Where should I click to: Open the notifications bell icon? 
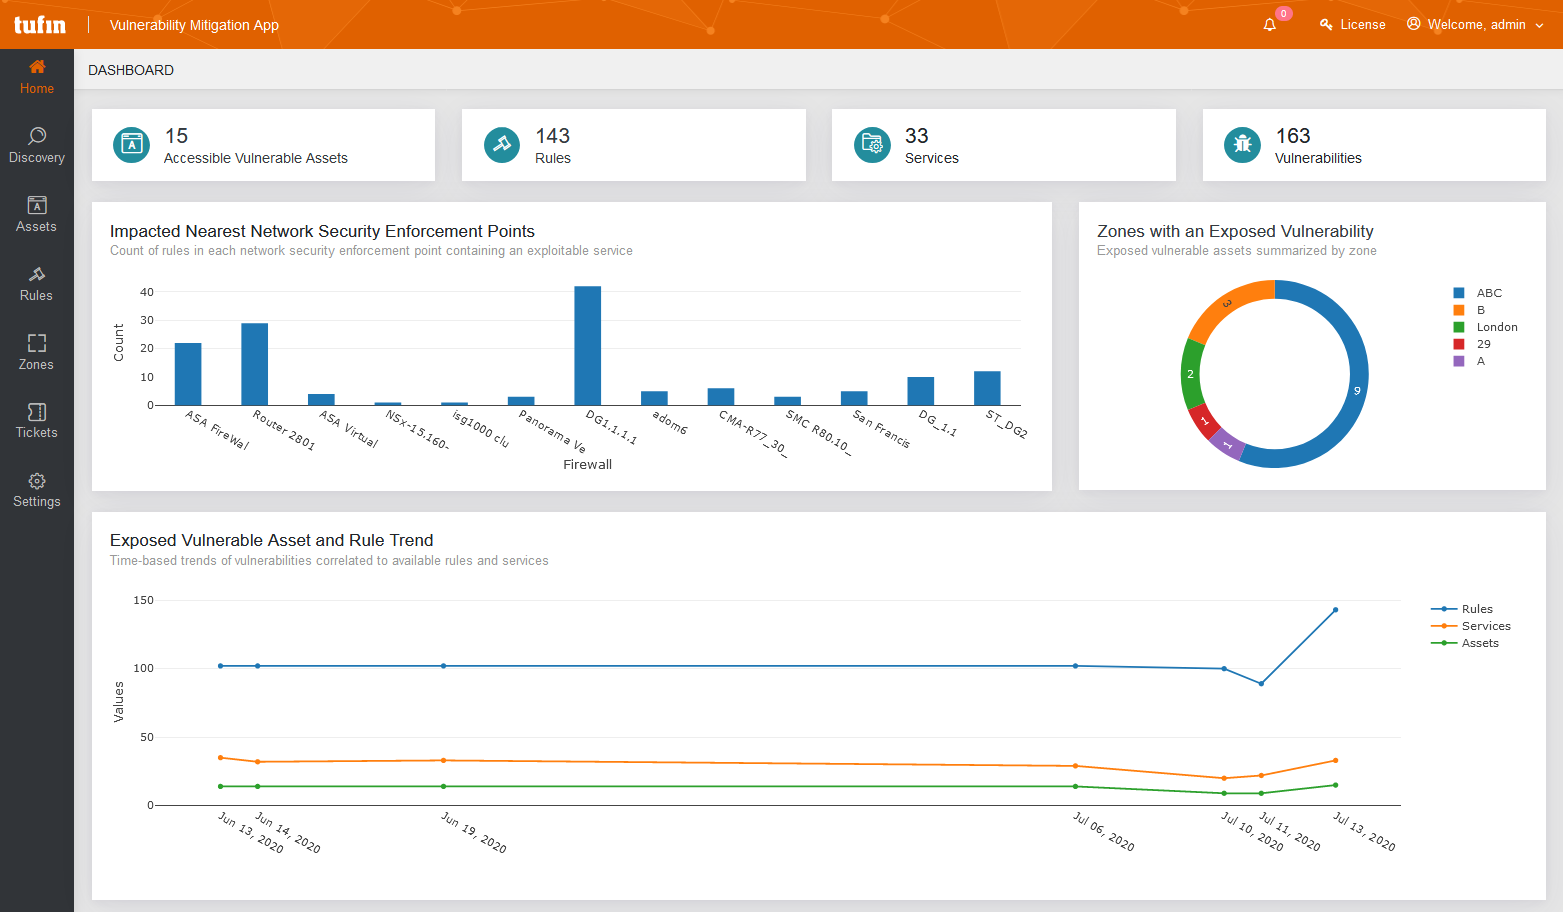[1270, 25]
